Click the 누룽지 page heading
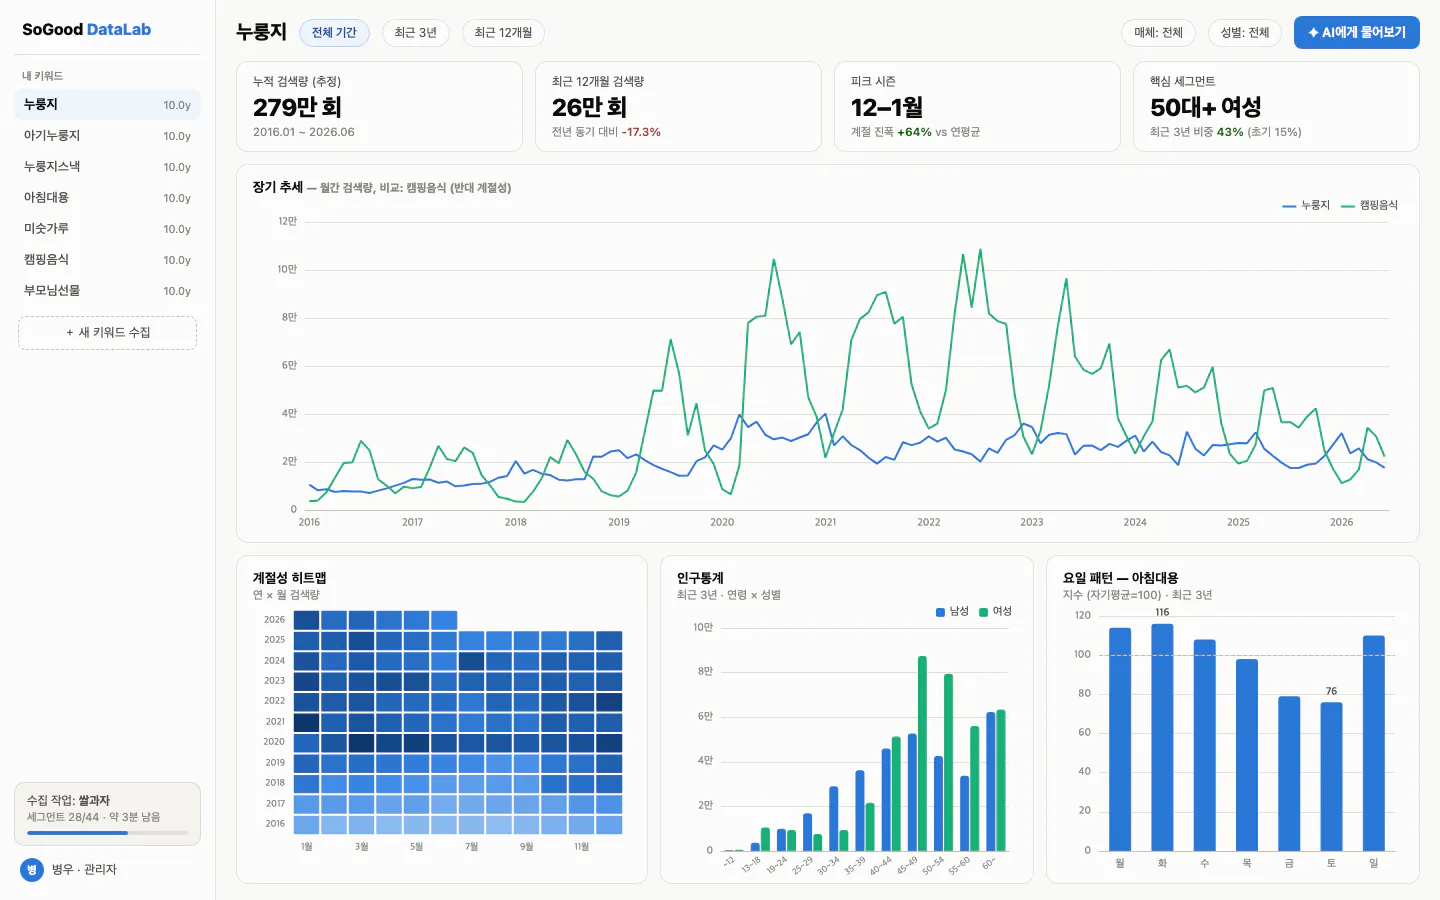This screenshot has width=1440, height=900. point(261,32)
